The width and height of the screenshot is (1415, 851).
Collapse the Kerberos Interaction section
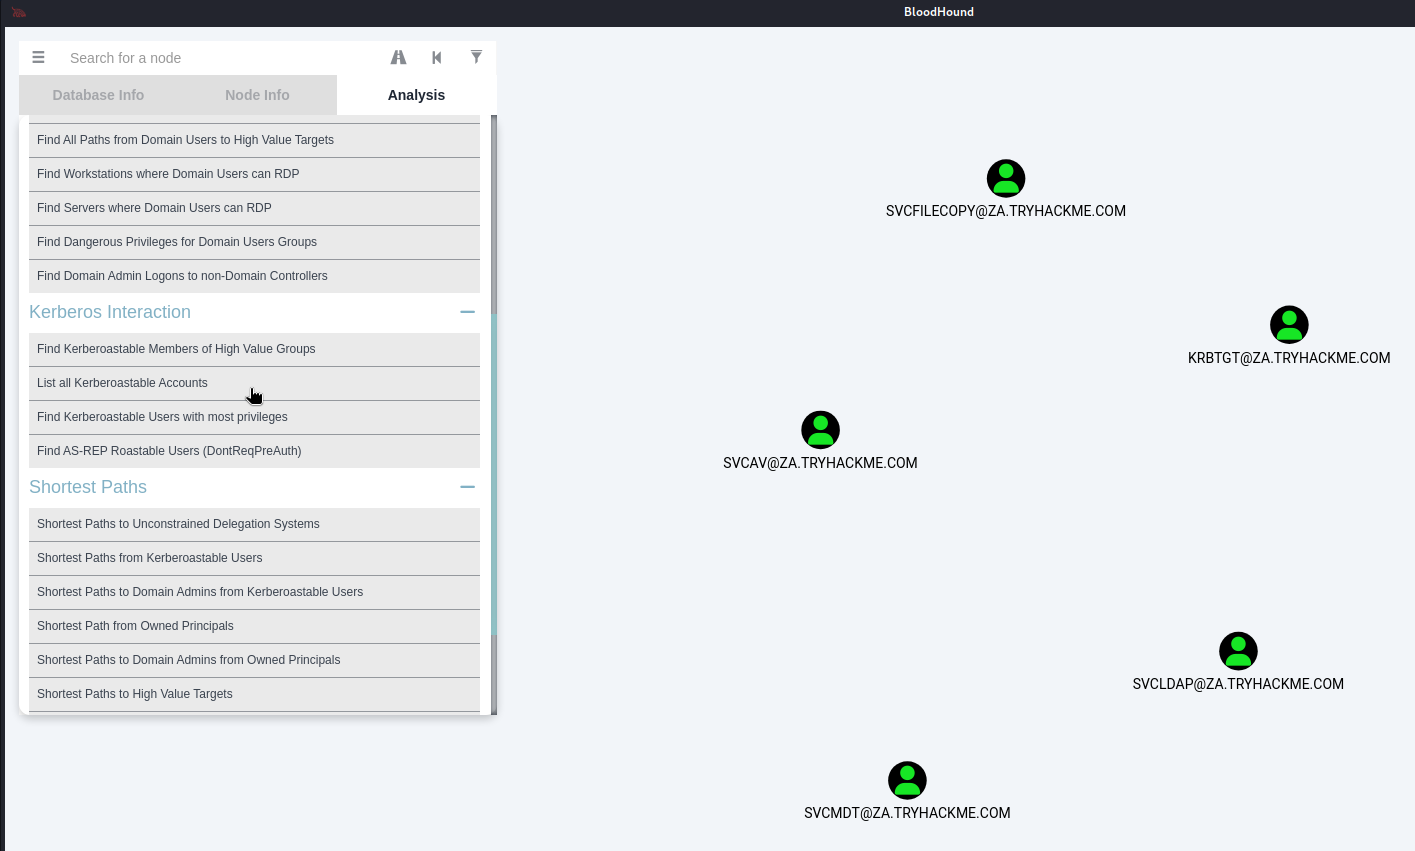pyautogui.click(x=467, y=312)
